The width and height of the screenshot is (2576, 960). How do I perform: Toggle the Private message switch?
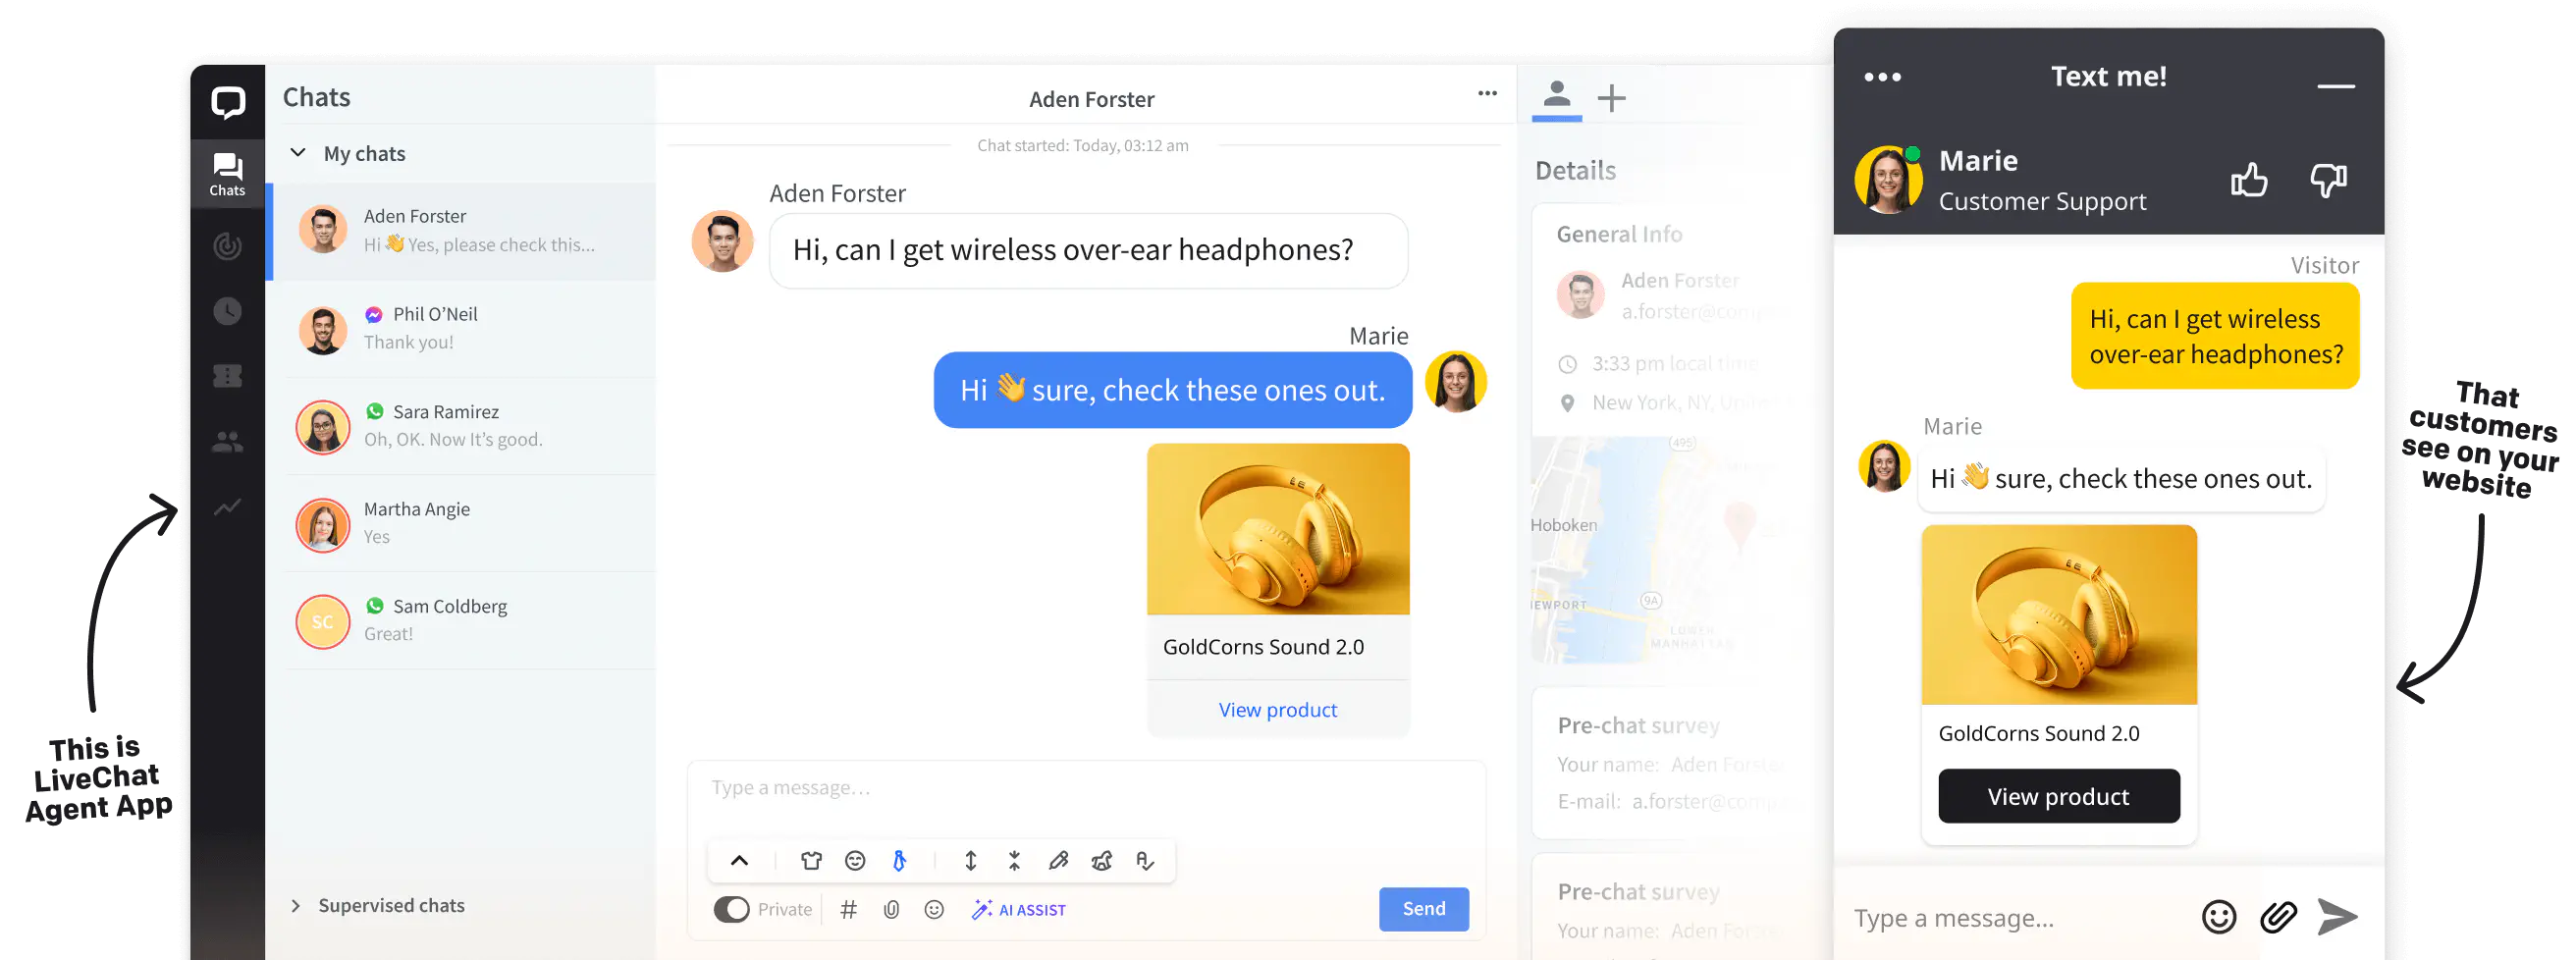tap(731, 910)
